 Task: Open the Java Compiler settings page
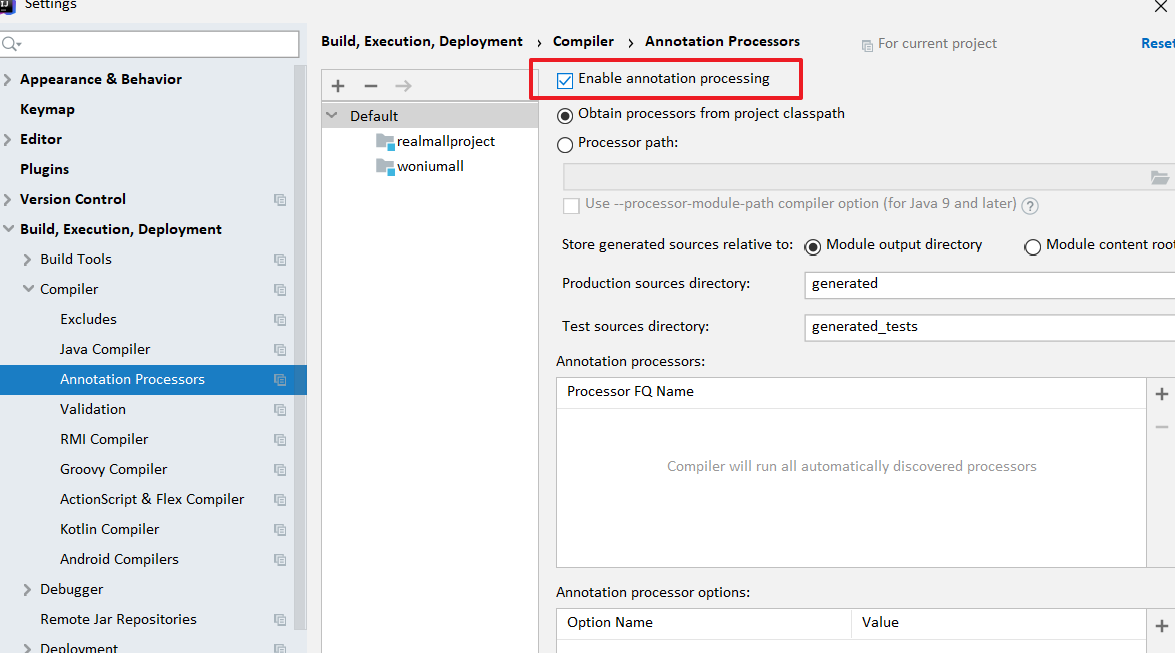click(105, 349)
